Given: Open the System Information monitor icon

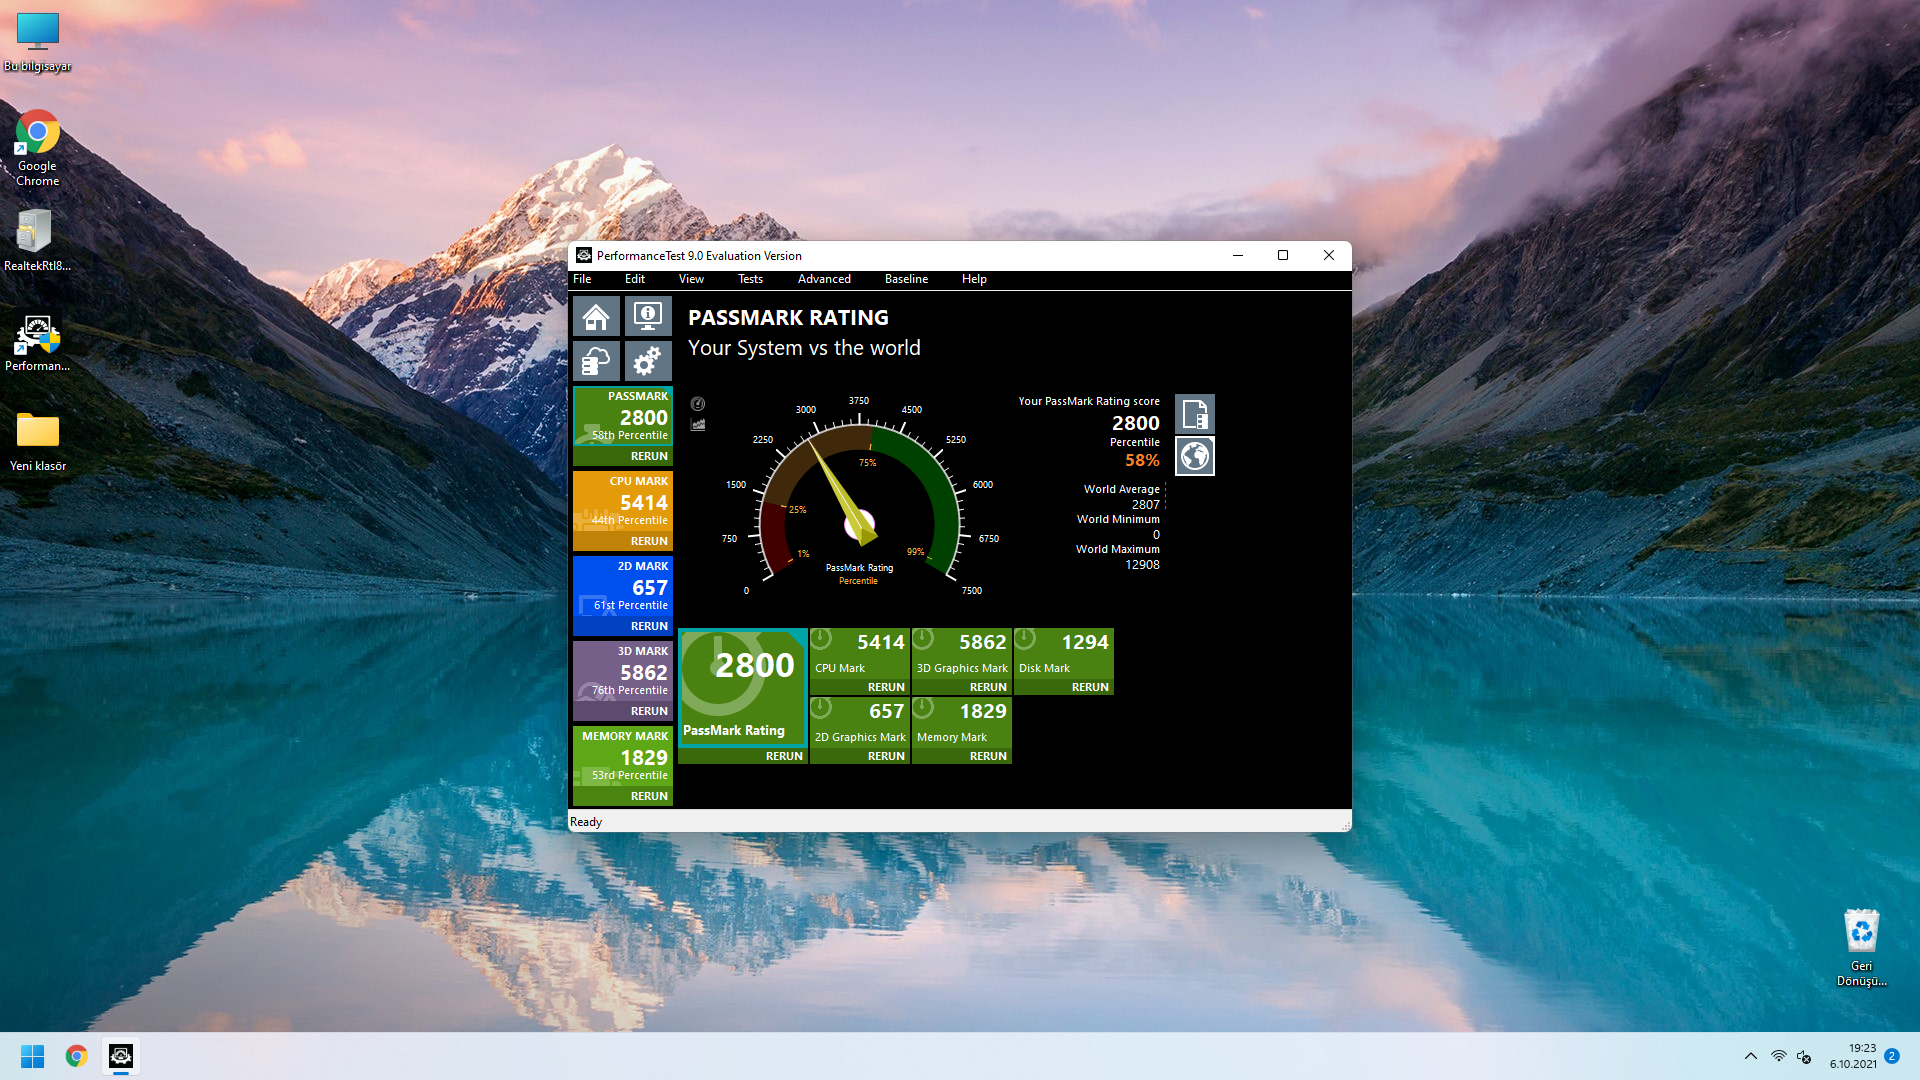Looking at the screenshot, I should 647,318.
